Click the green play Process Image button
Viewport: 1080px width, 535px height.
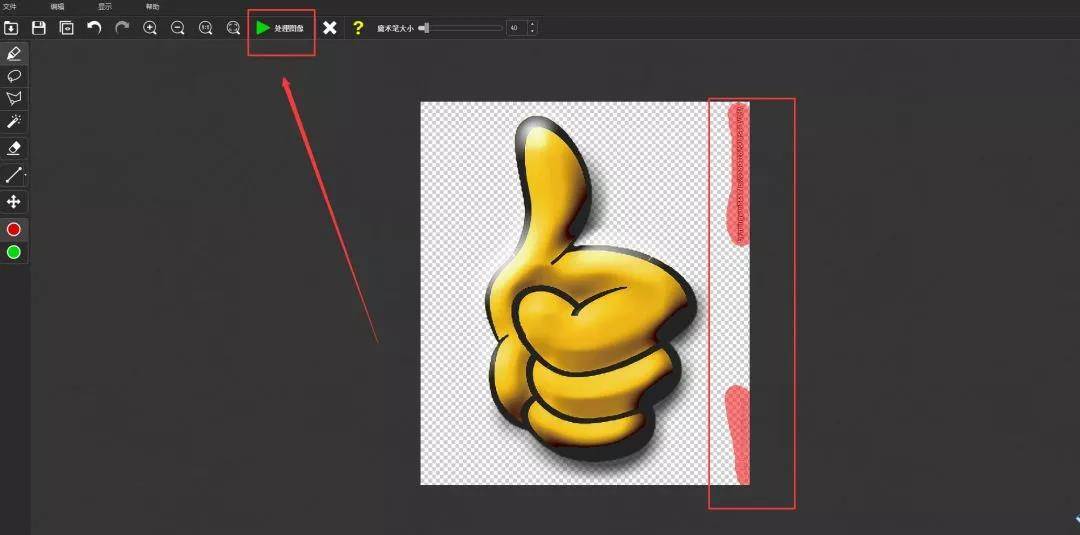(x=279, y=28)
